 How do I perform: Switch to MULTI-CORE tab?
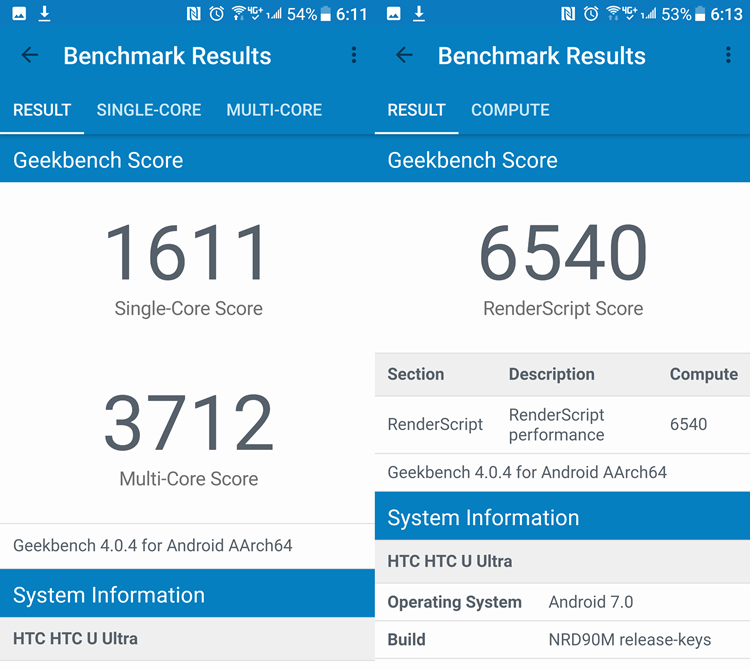click(x=274, y=110)
